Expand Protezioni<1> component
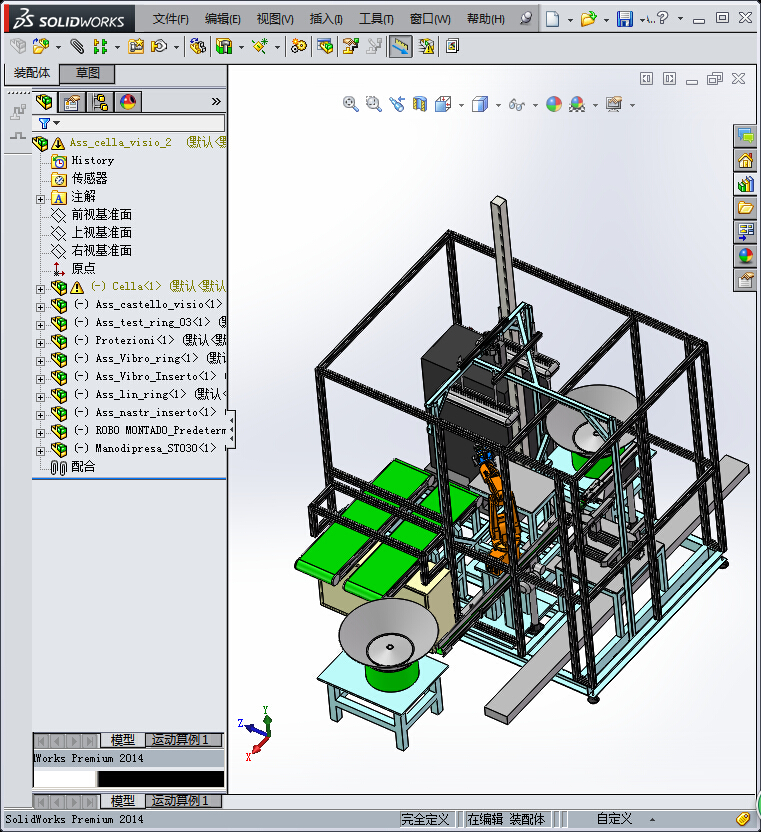Screen dimensions: 761x832 [x=40, y=343]
